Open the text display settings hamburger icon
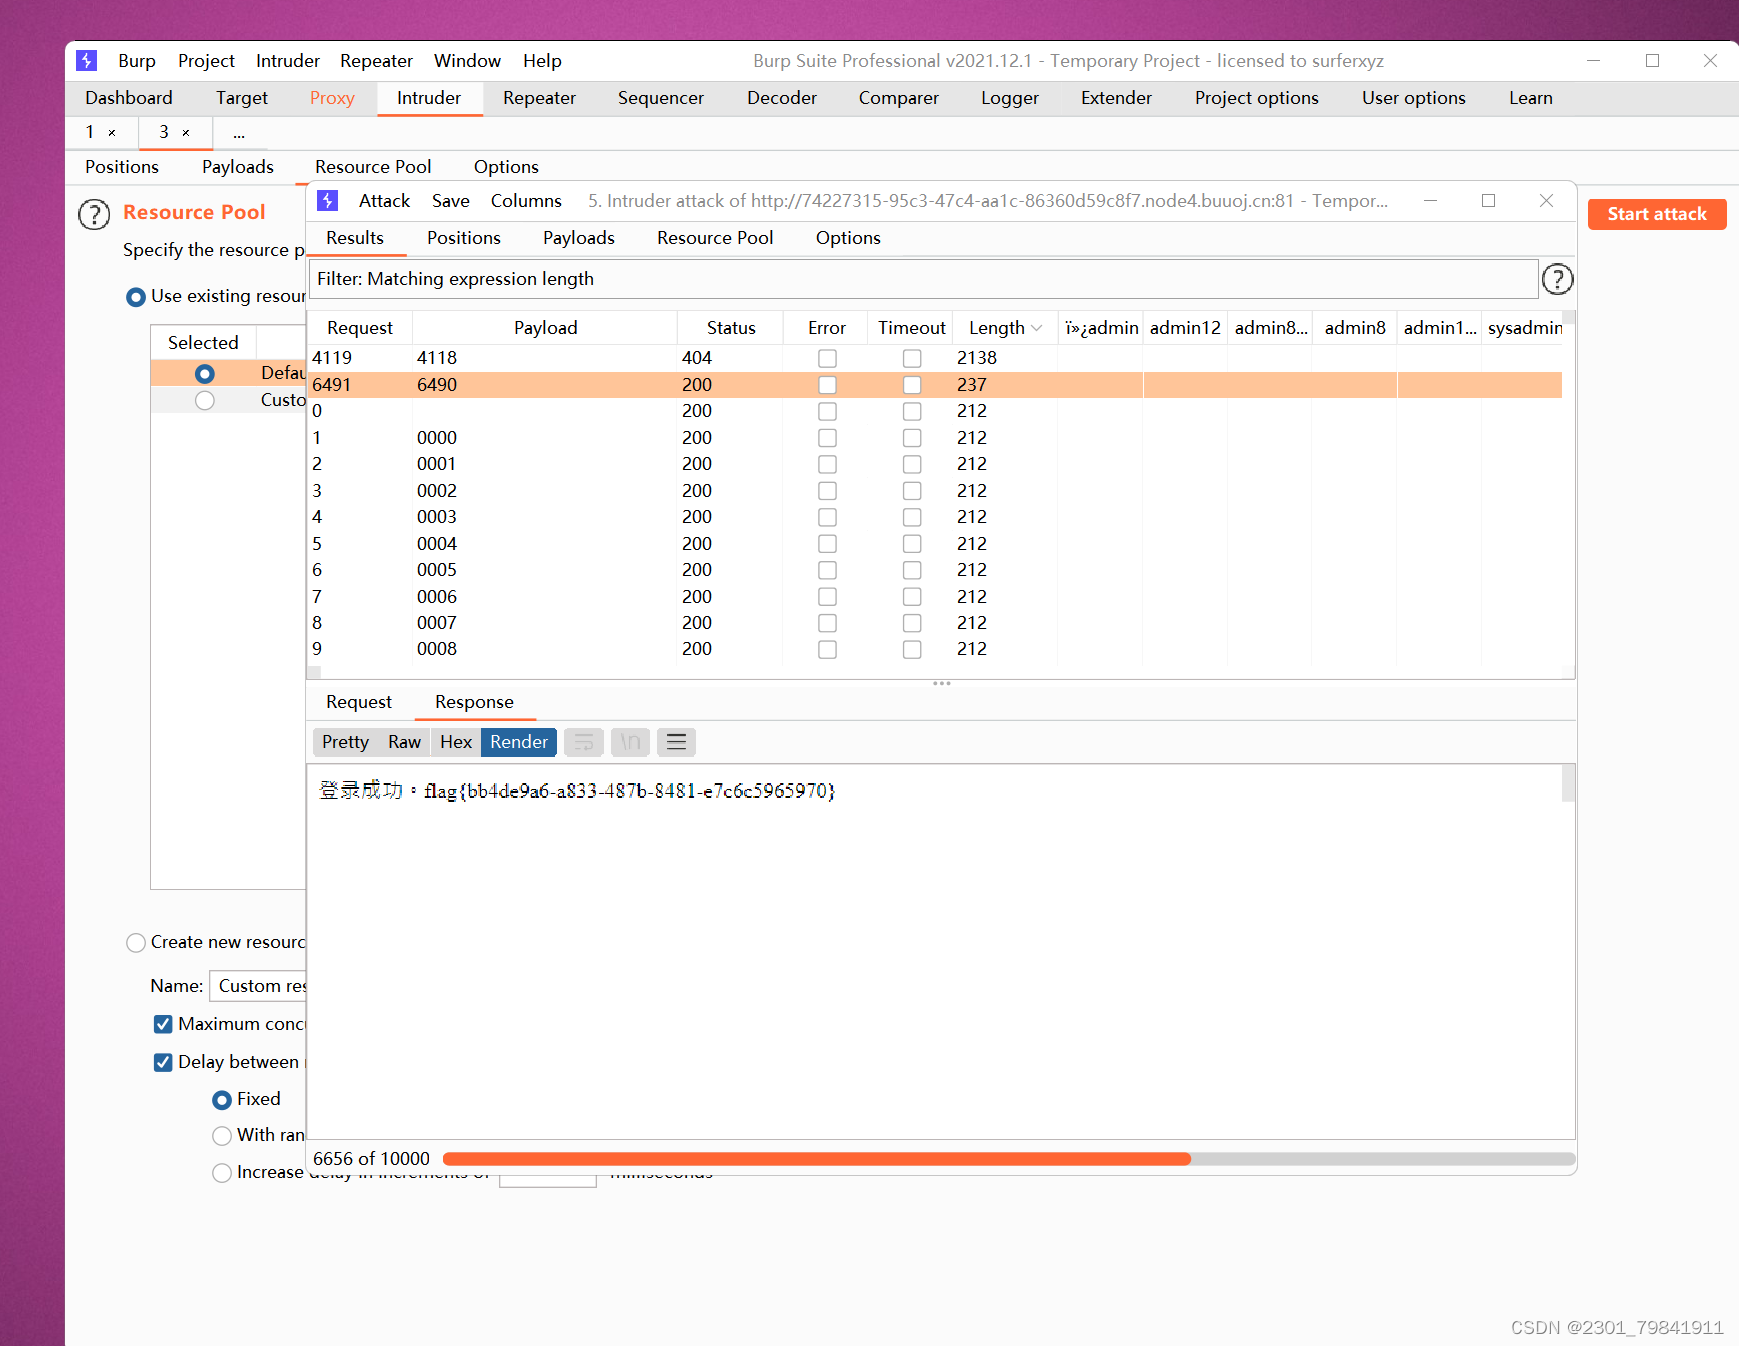1739x1346 pixels. tap(676, 742)
